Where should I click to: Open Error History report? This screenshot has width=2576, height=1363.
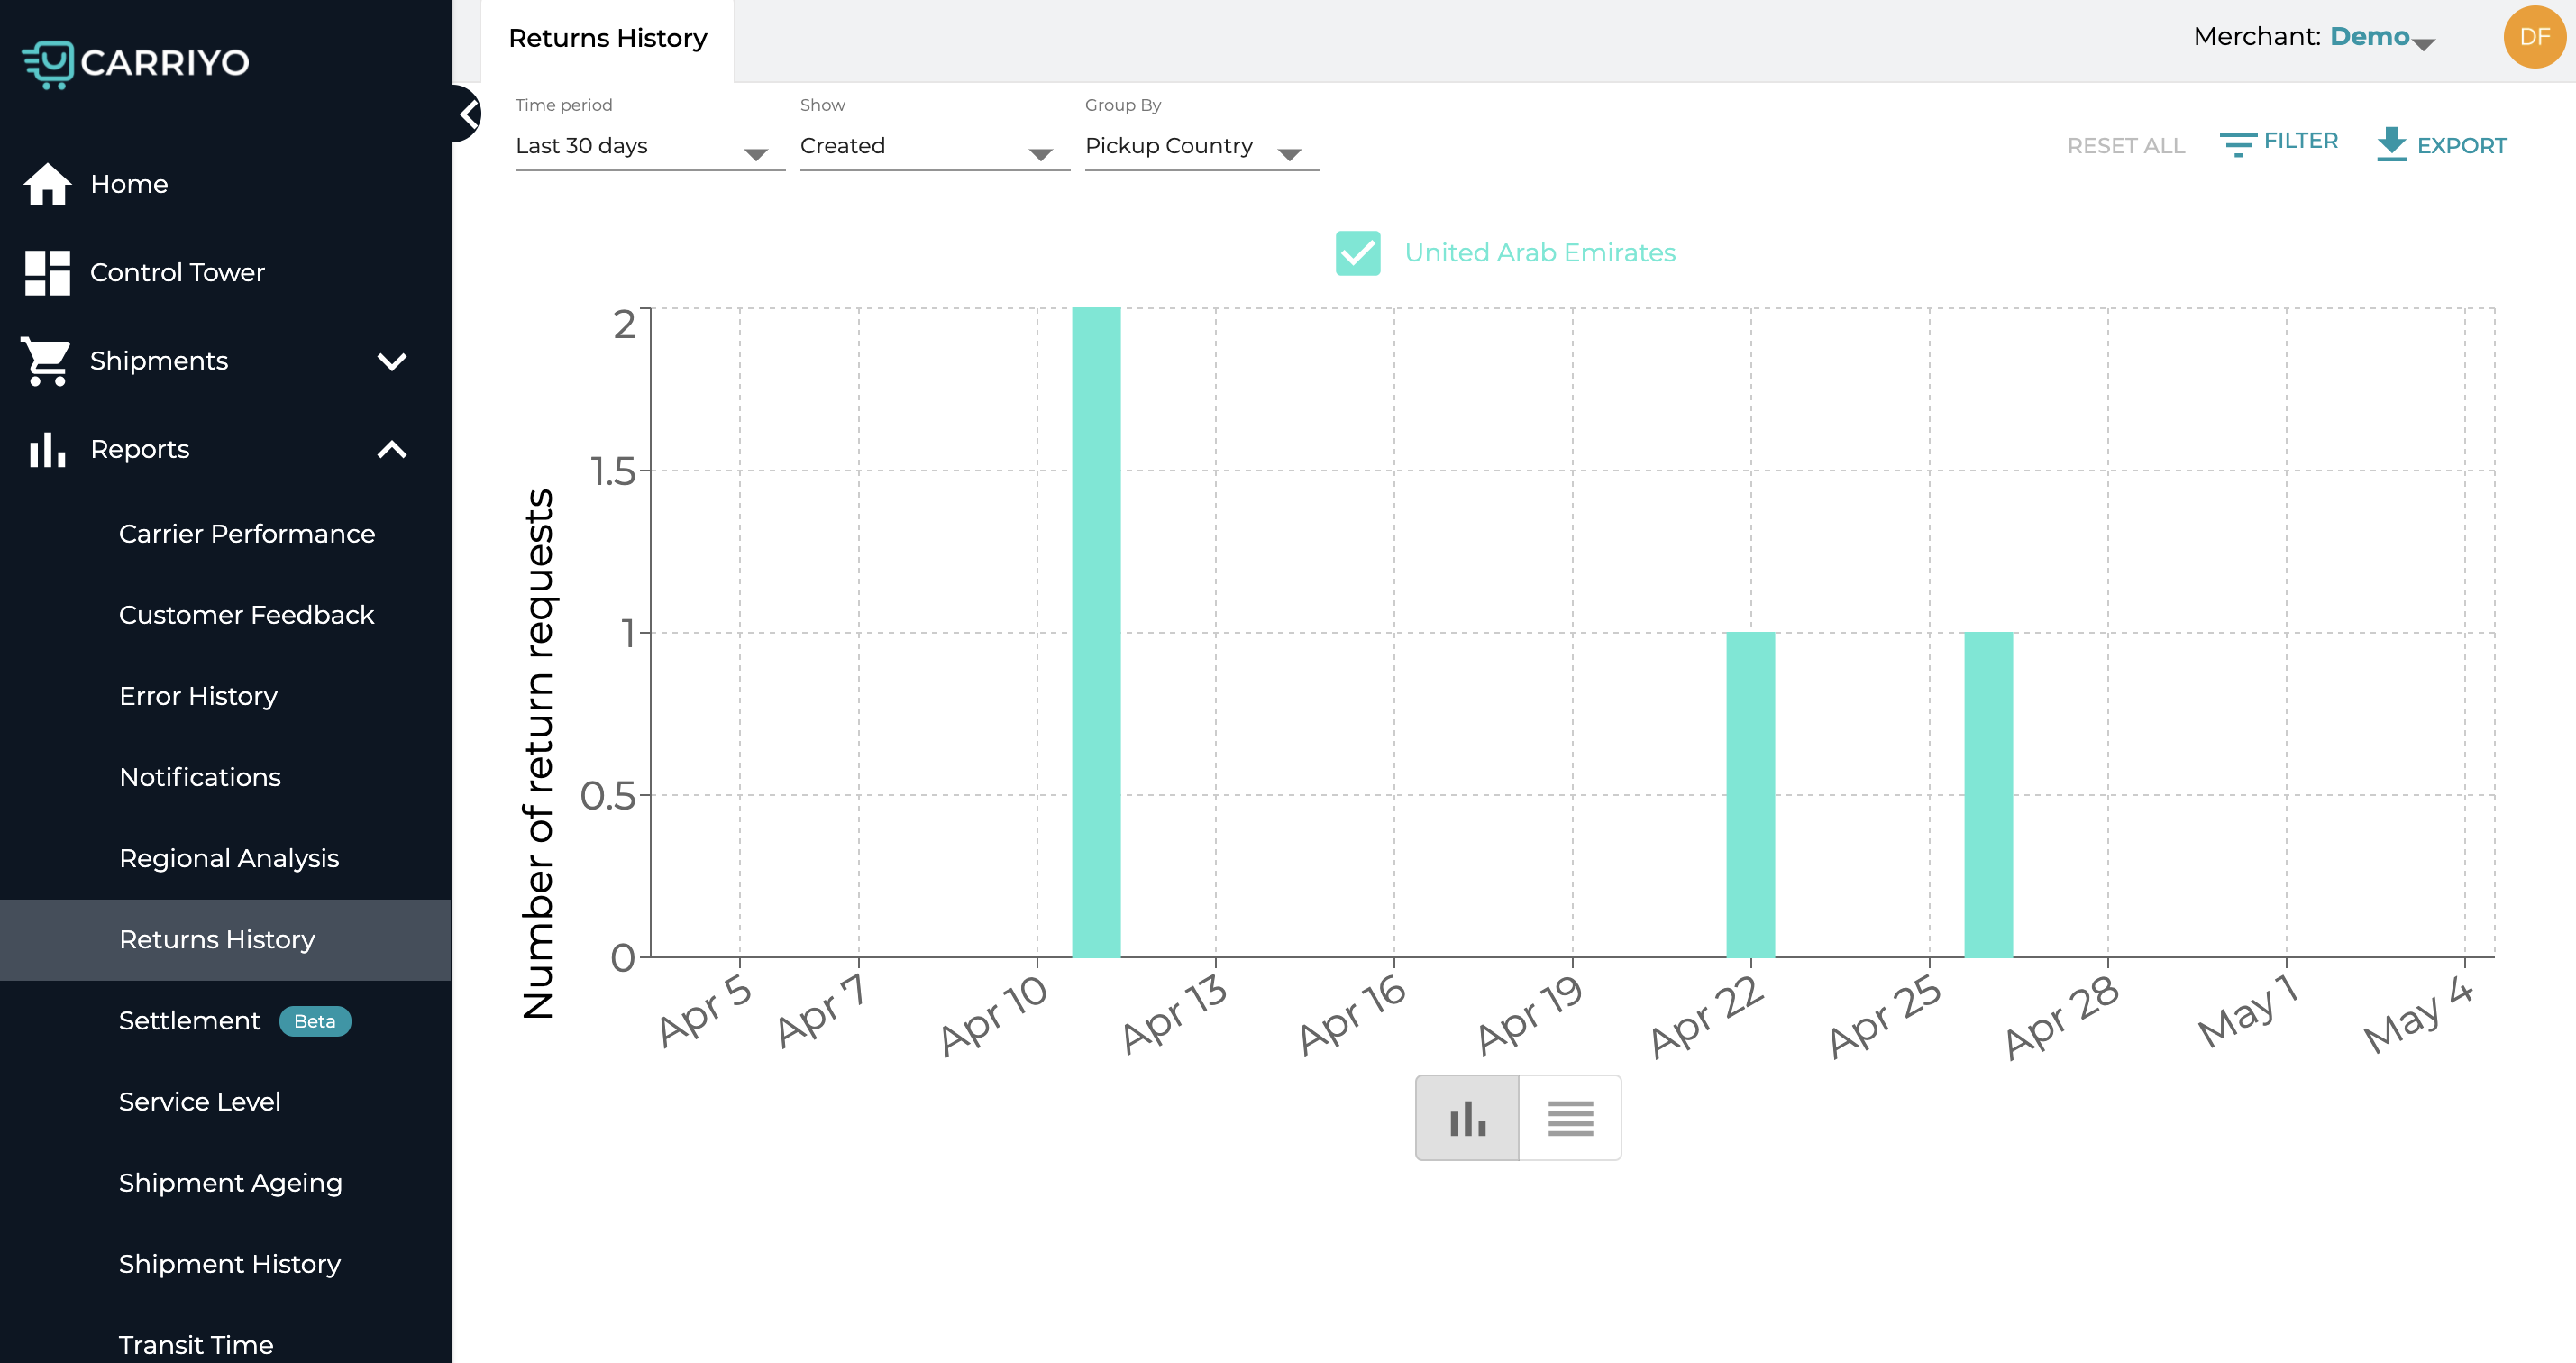(x=198, y=696)
